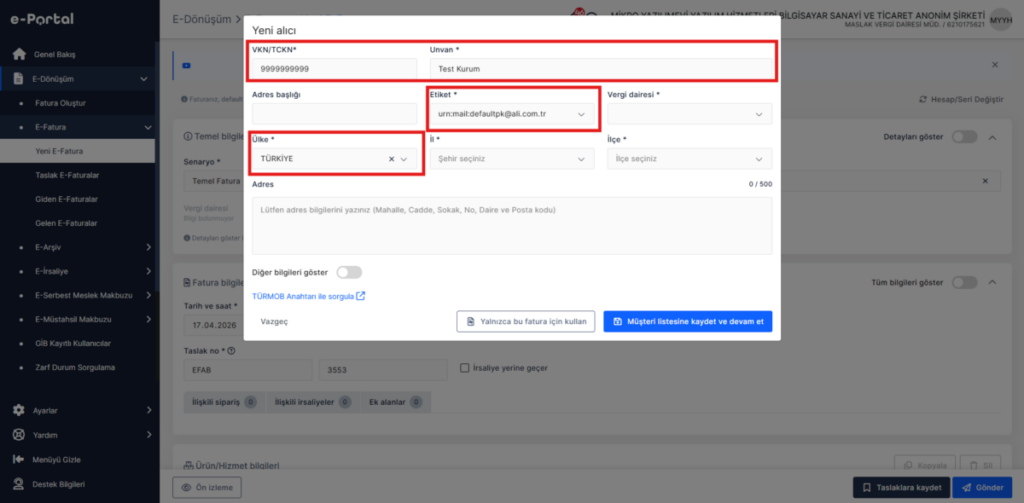Clear the Senaryo field X icon
Image resolution: width=1024 pixels, height=503 pixels.
985,181
